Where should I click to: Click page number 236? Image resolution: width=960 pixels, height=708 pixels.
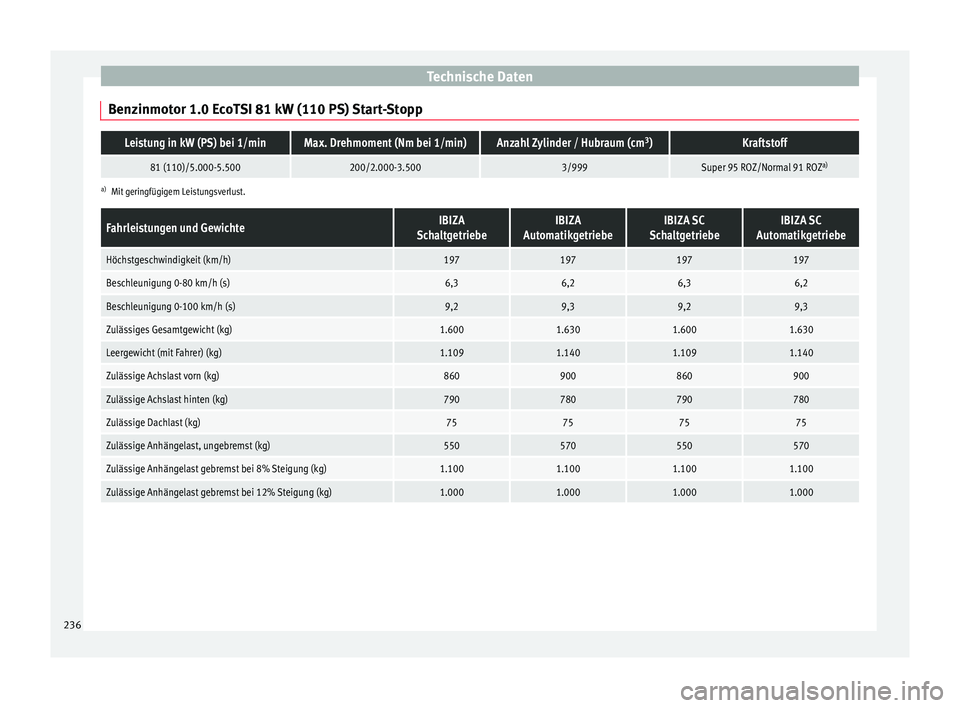(x=72, y=625)
